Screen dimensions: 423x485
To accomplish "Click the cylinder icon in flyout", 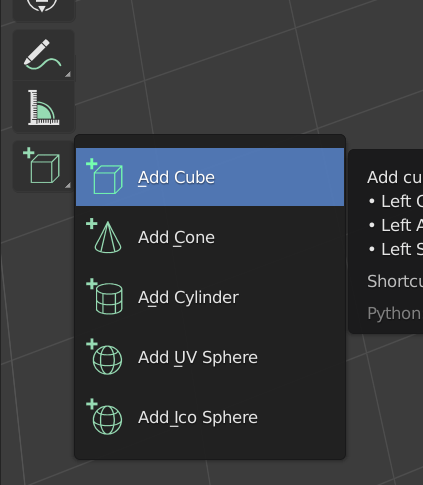I will tap(104, 296).
